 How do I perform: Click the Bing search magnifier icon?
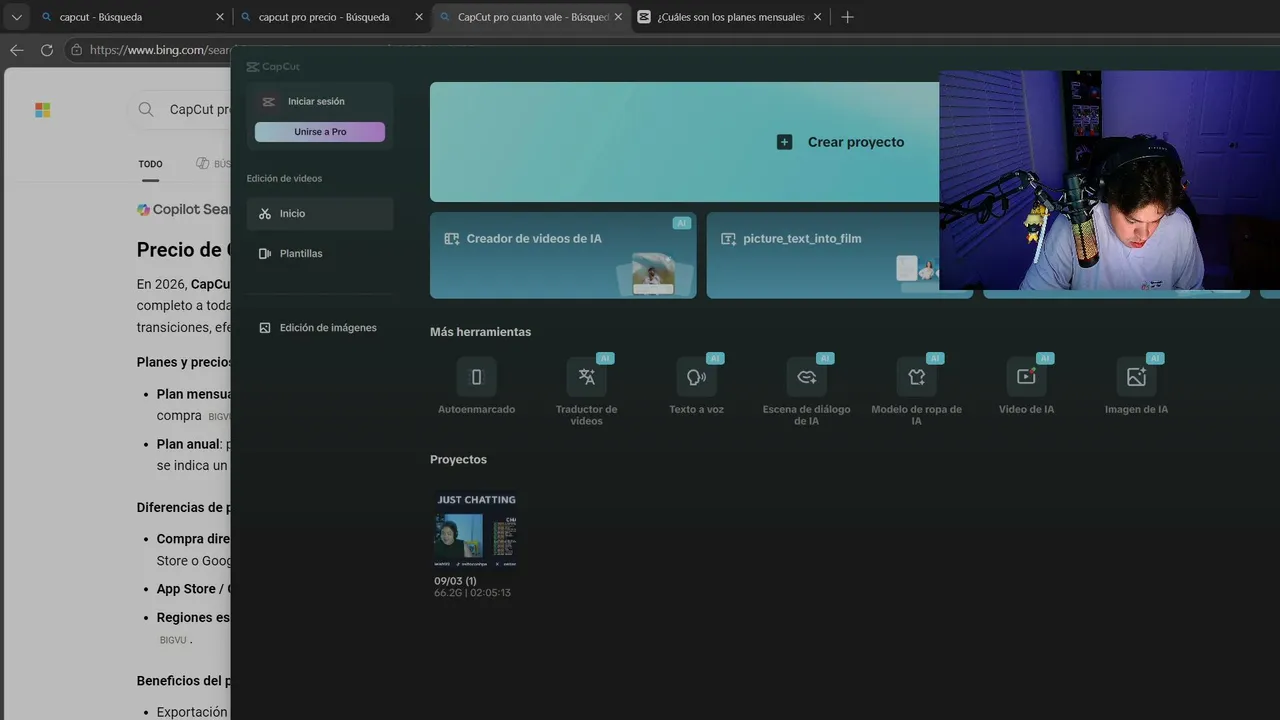146,110
